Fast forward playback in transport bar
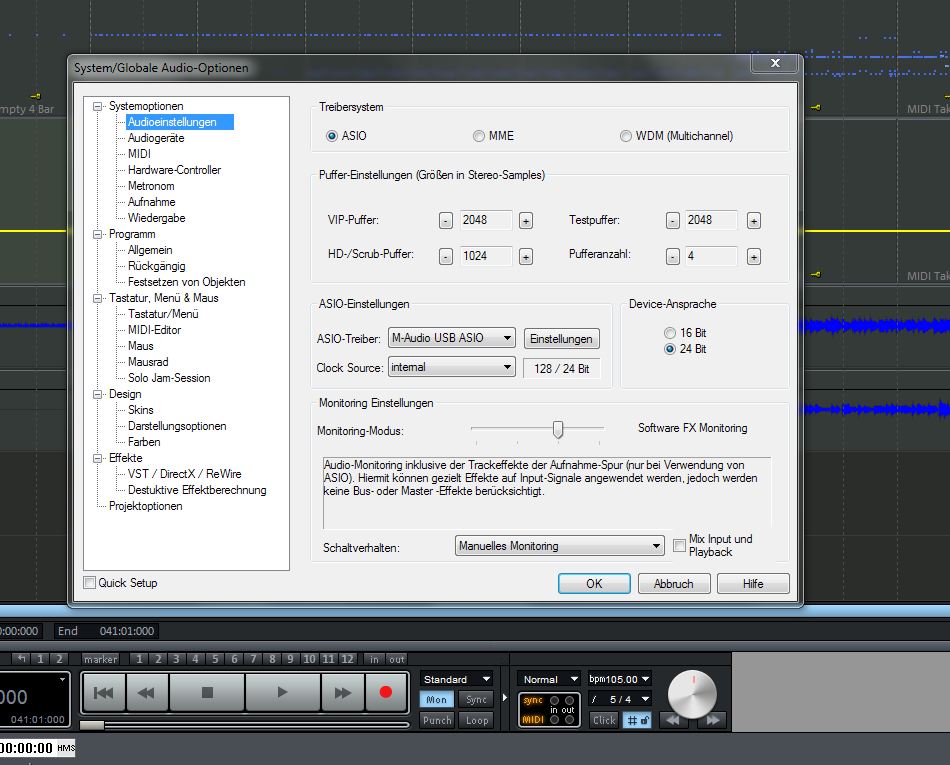950x765 pixels. (x=342, y=692)
